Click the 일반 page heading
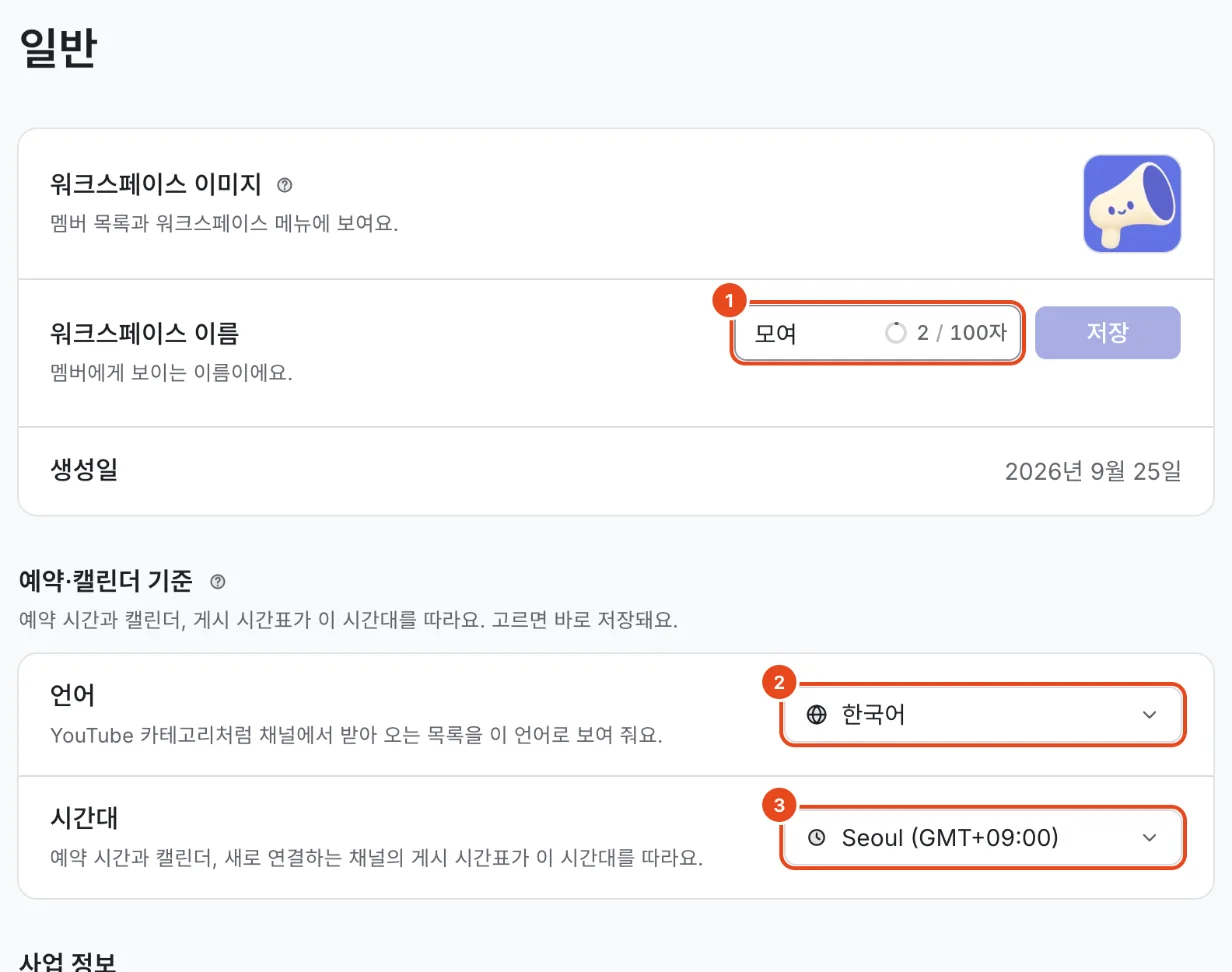 58,48
